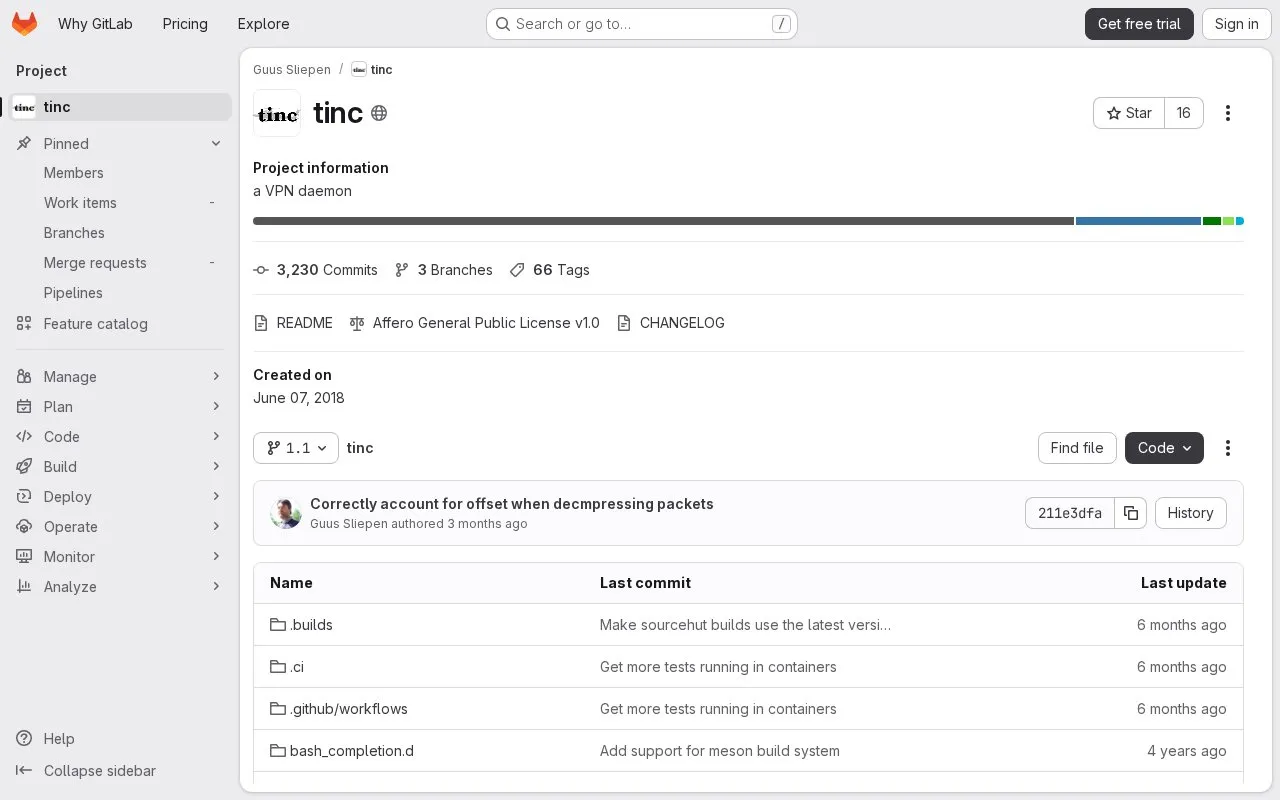Collapse the sidebar
The height and width of the screenshot is (800, 1280).
87,771
